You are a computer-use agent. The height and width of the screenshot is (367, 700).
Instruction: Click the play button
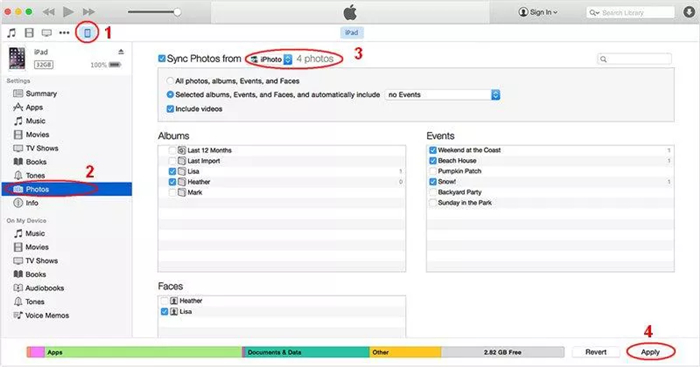68,12
